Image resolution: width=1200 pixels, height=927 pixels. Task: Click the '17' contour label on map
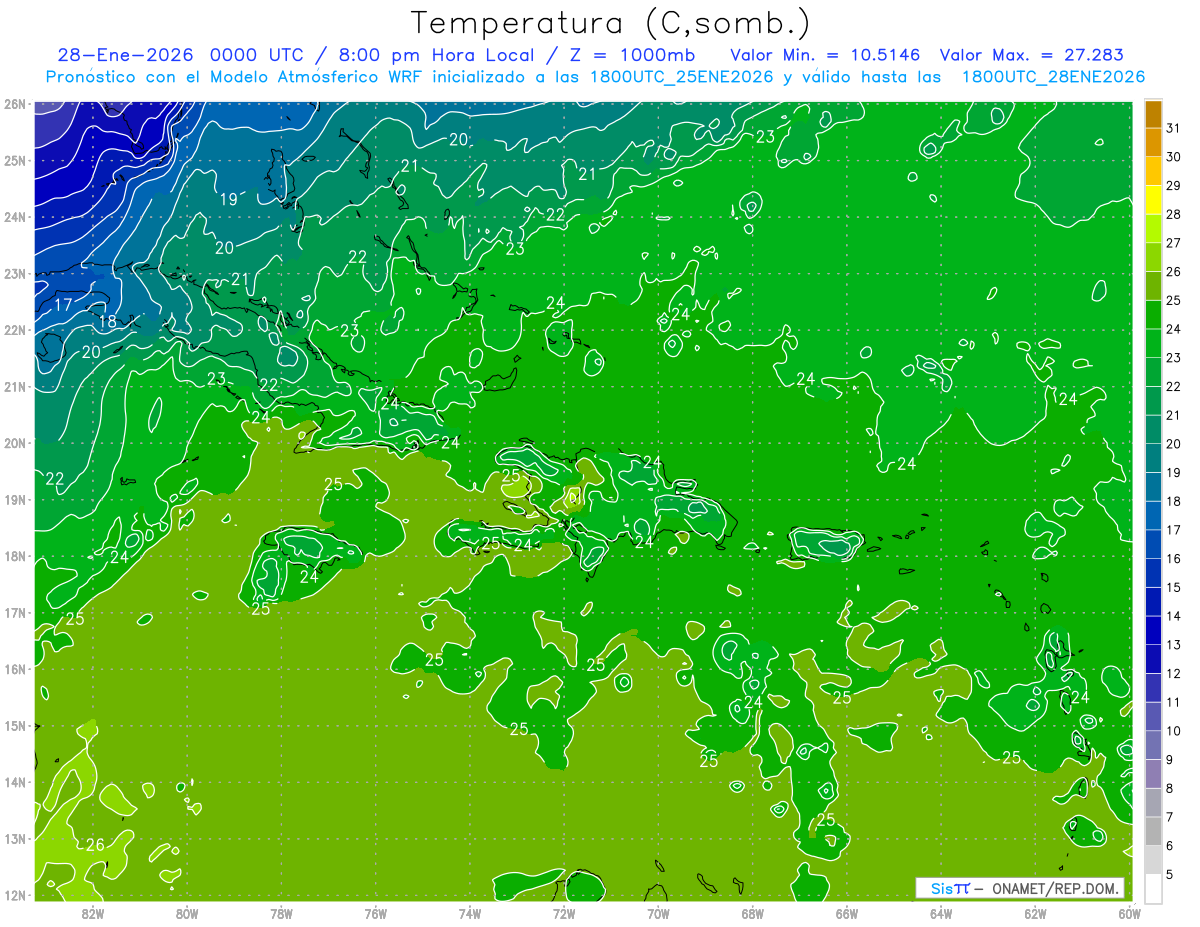tap(63, 305)
